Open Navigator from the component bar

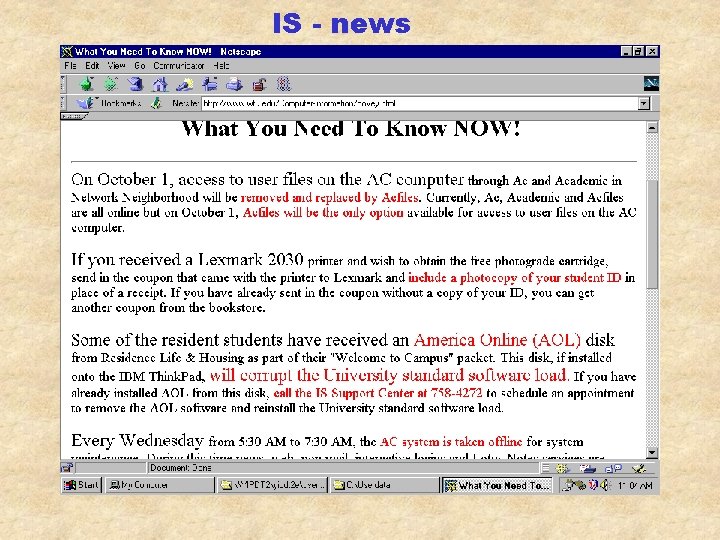point(562,468)
